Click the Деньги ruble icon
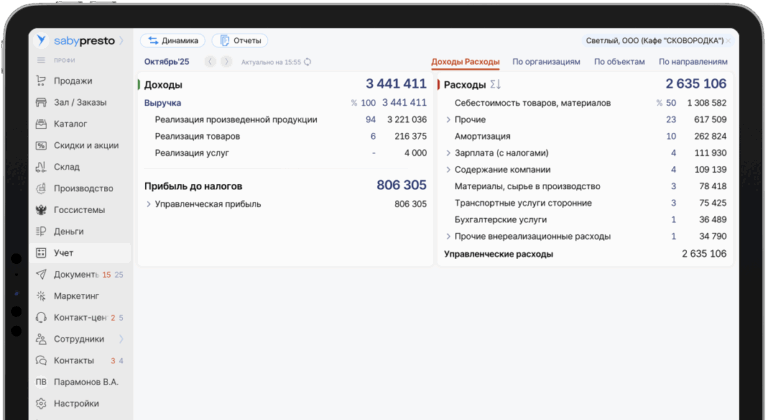Viewport: 768px width, 420px height. coord(41,231)
